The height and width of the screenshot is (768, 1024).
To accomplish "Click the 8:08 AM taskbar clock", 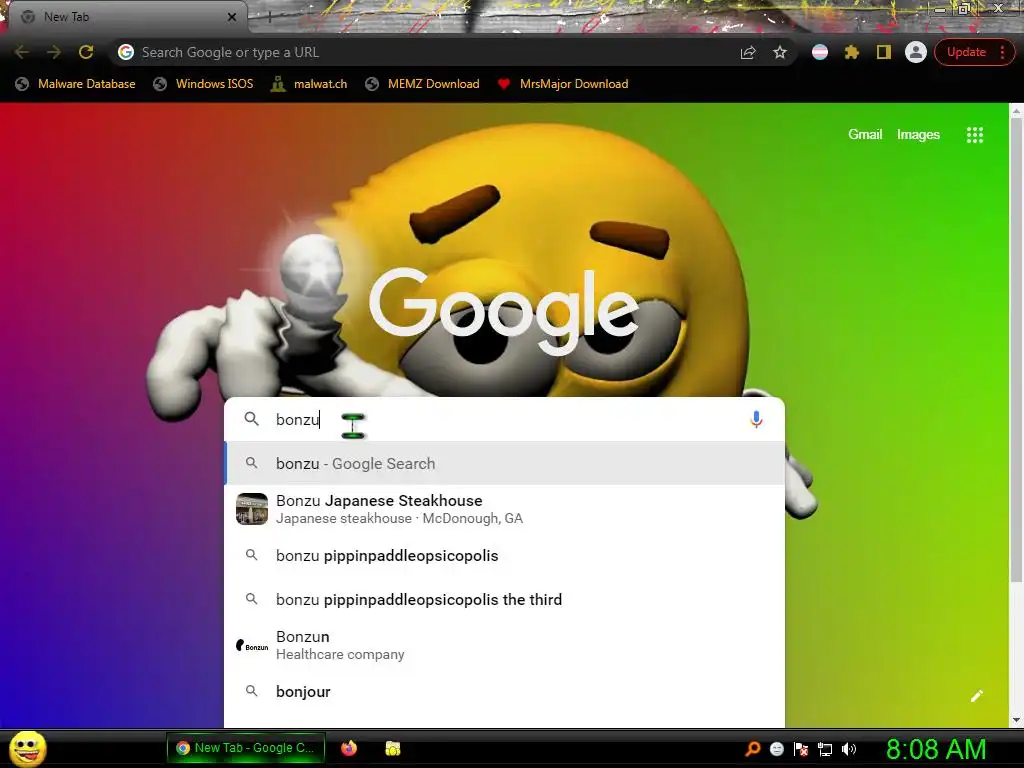I will coord(936,749).
